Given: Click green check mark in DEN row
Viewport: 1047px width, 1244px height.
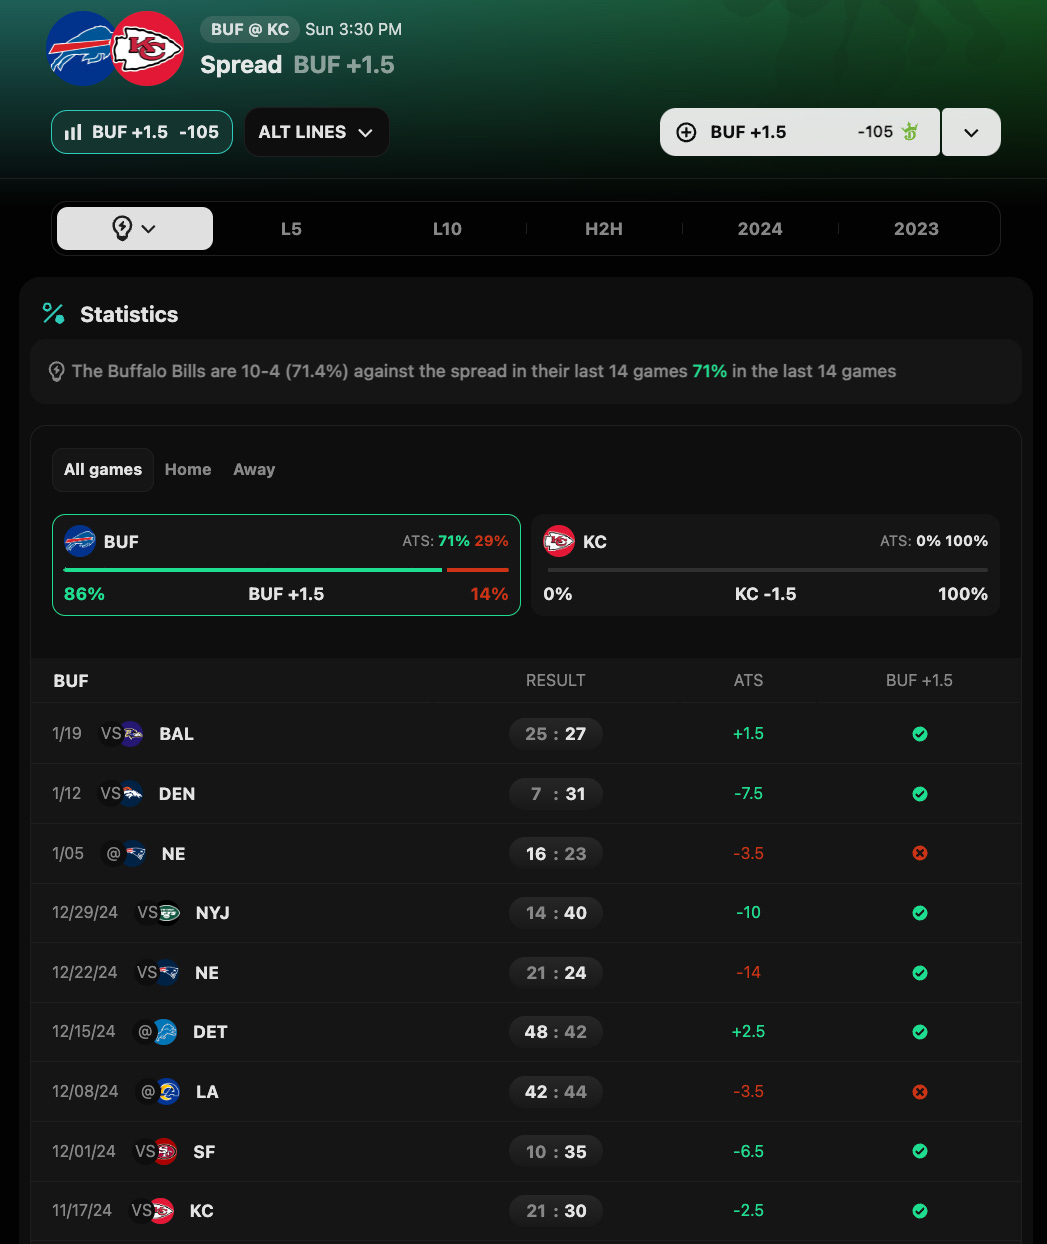Looking at the screenshot, I should pyautogui.click(x=920, y=794).
